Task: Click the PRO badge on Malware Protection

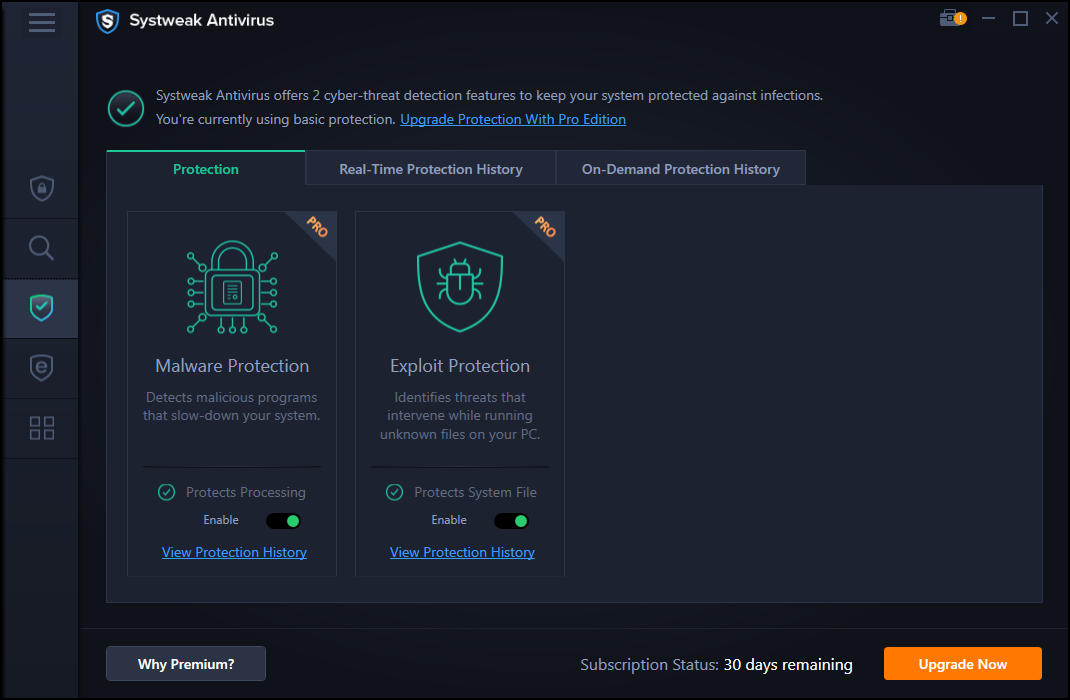Action: [x=317, y=227]
